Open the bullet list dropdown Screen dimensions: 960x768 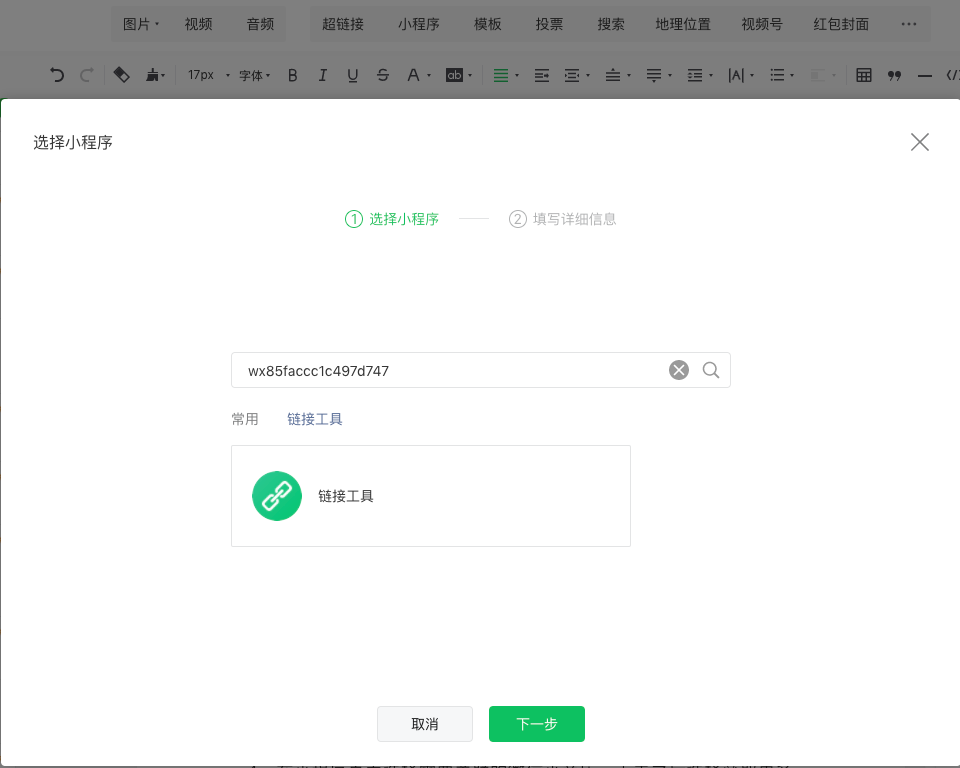pos(782,75)
